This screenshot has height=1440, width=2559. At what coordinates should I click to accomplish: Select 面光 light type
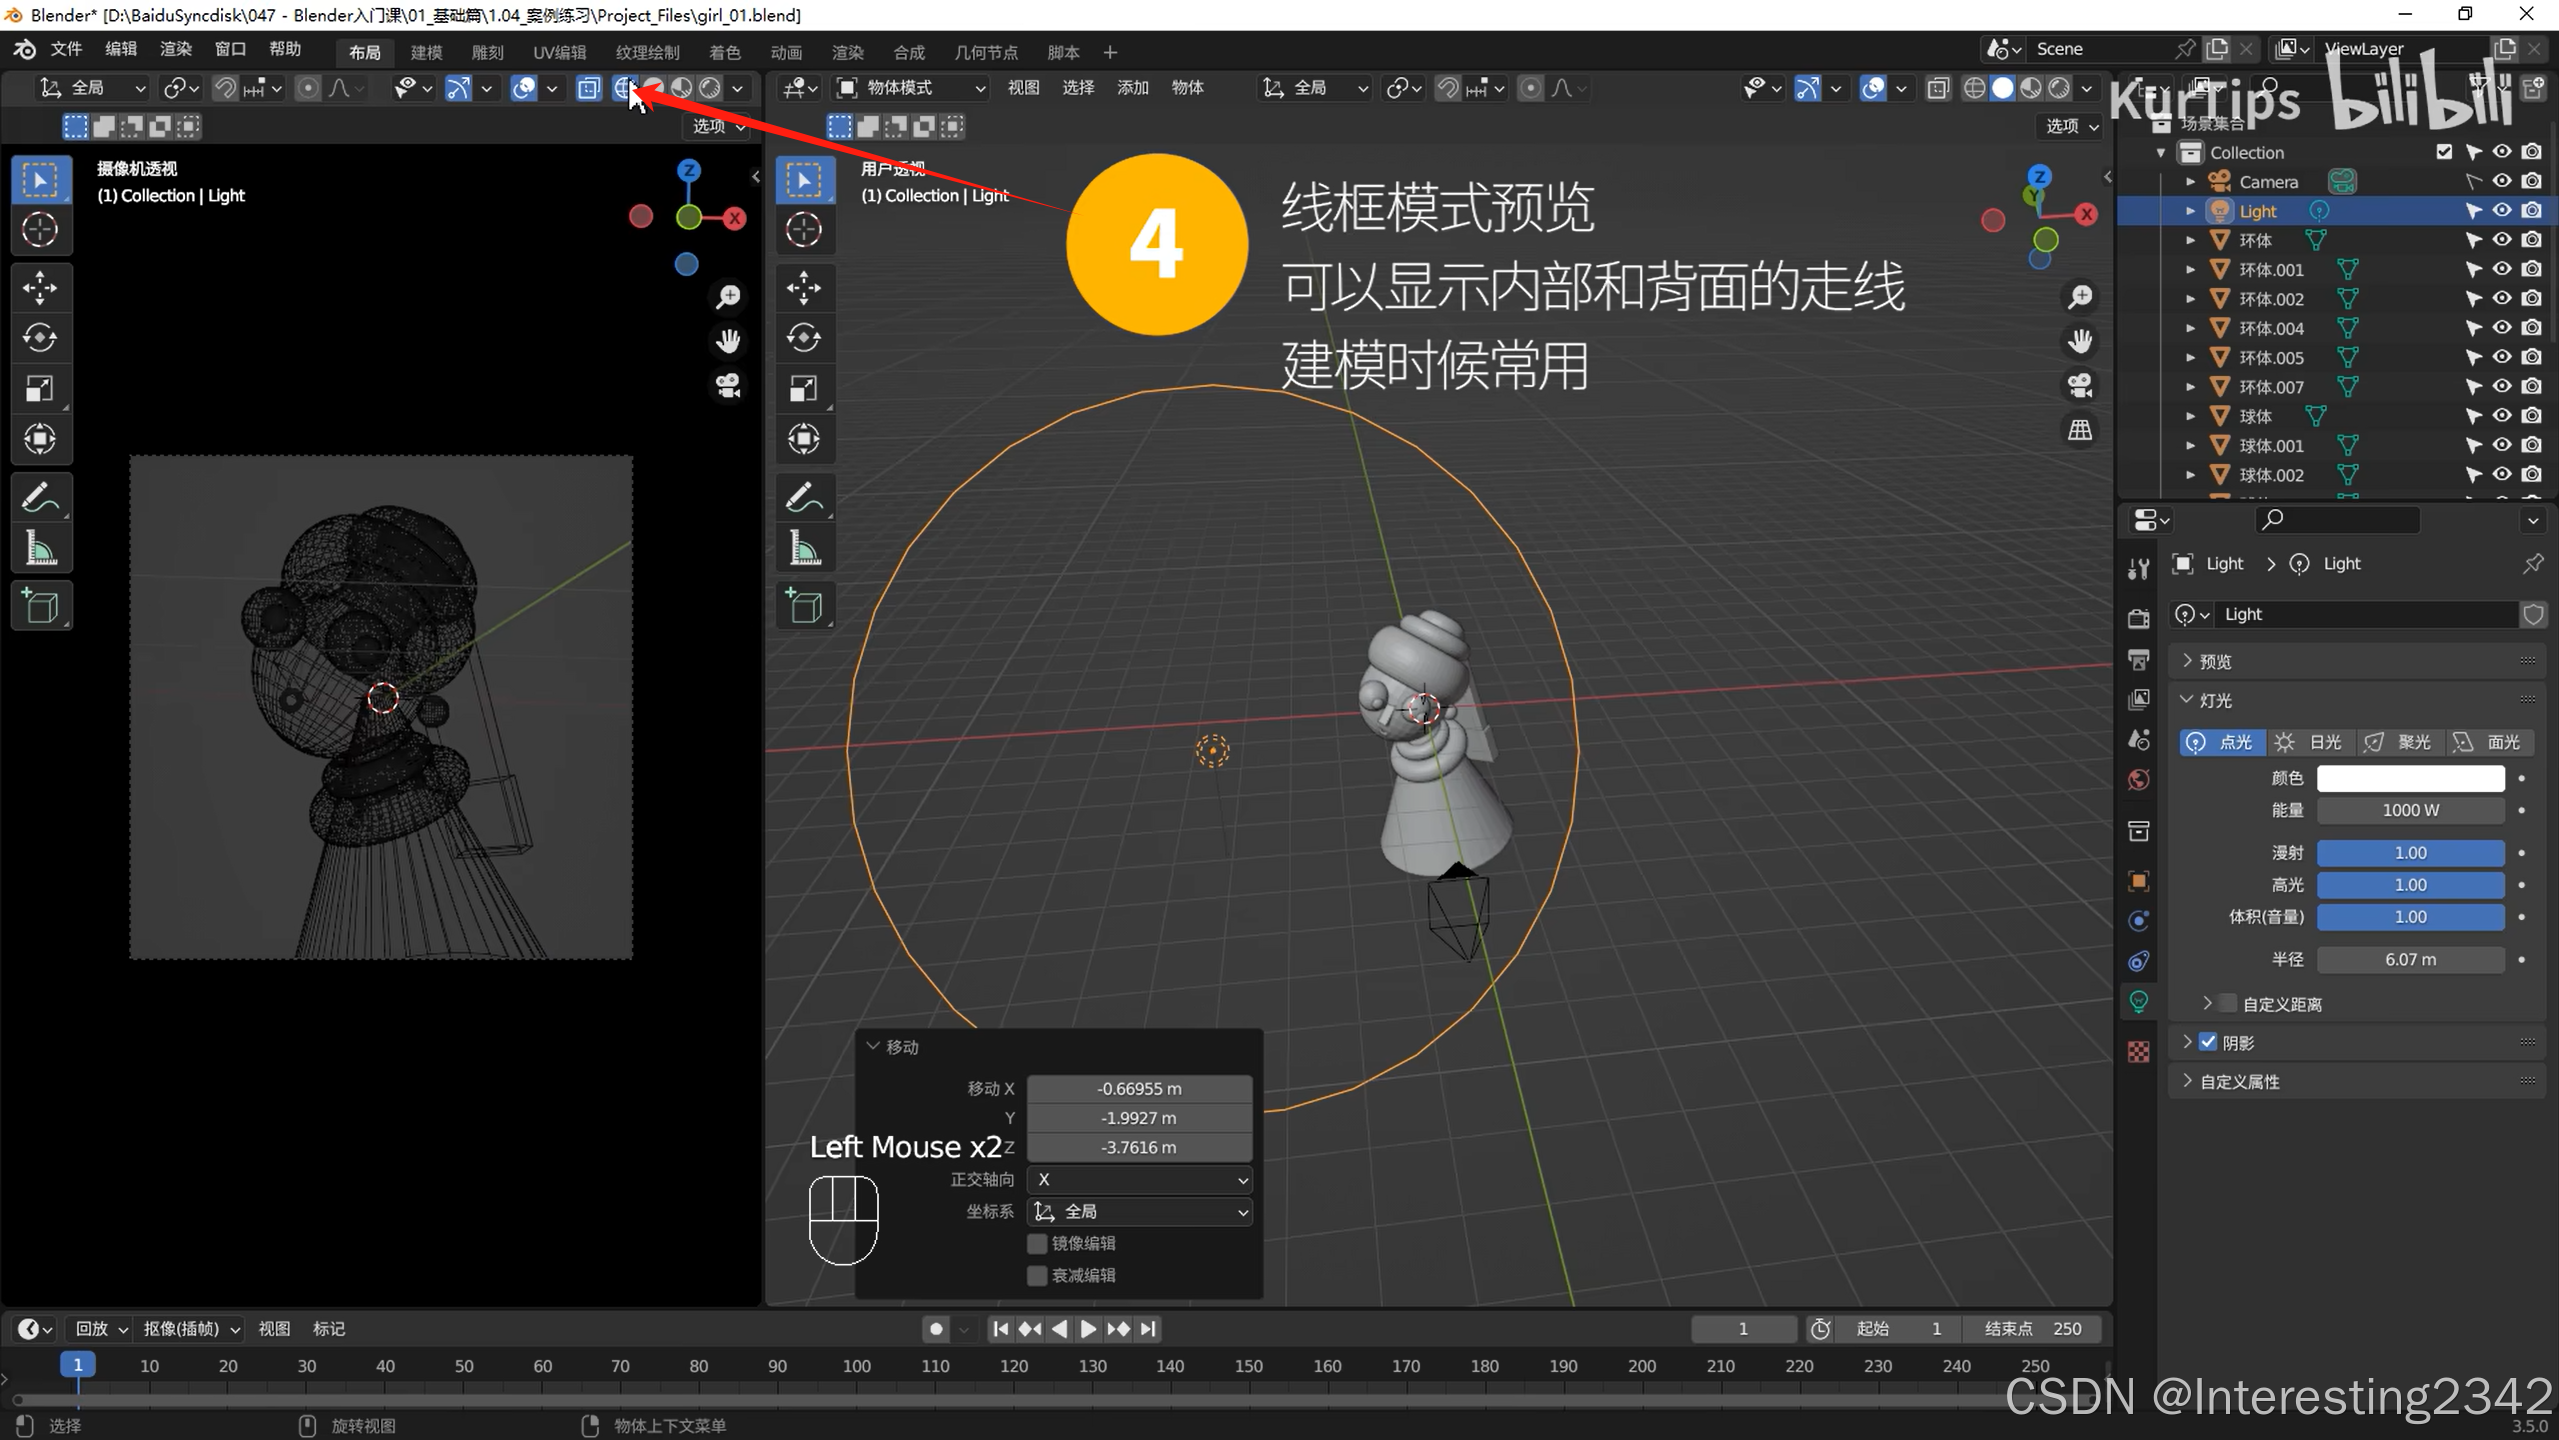point(2490,742)
